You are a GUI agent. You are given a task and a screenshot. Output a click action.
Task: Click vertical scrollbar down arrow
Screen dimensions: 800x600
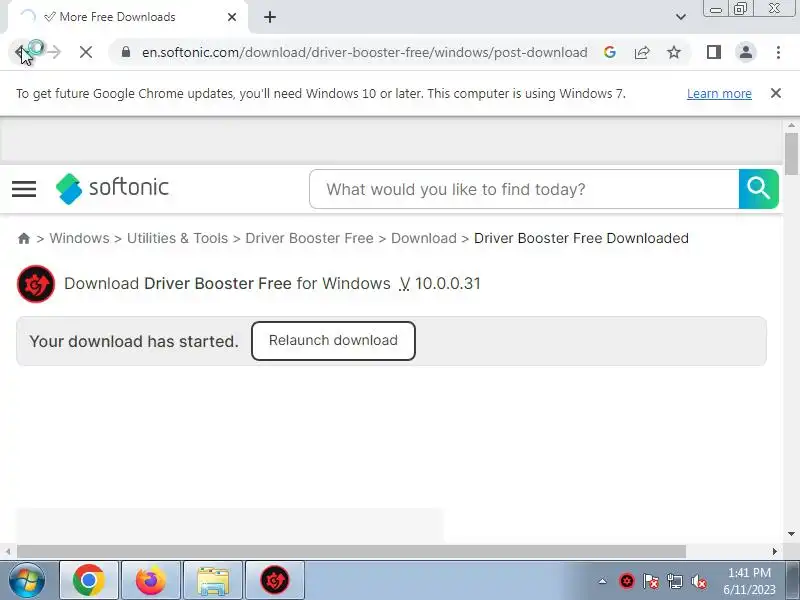click(791, 534)
